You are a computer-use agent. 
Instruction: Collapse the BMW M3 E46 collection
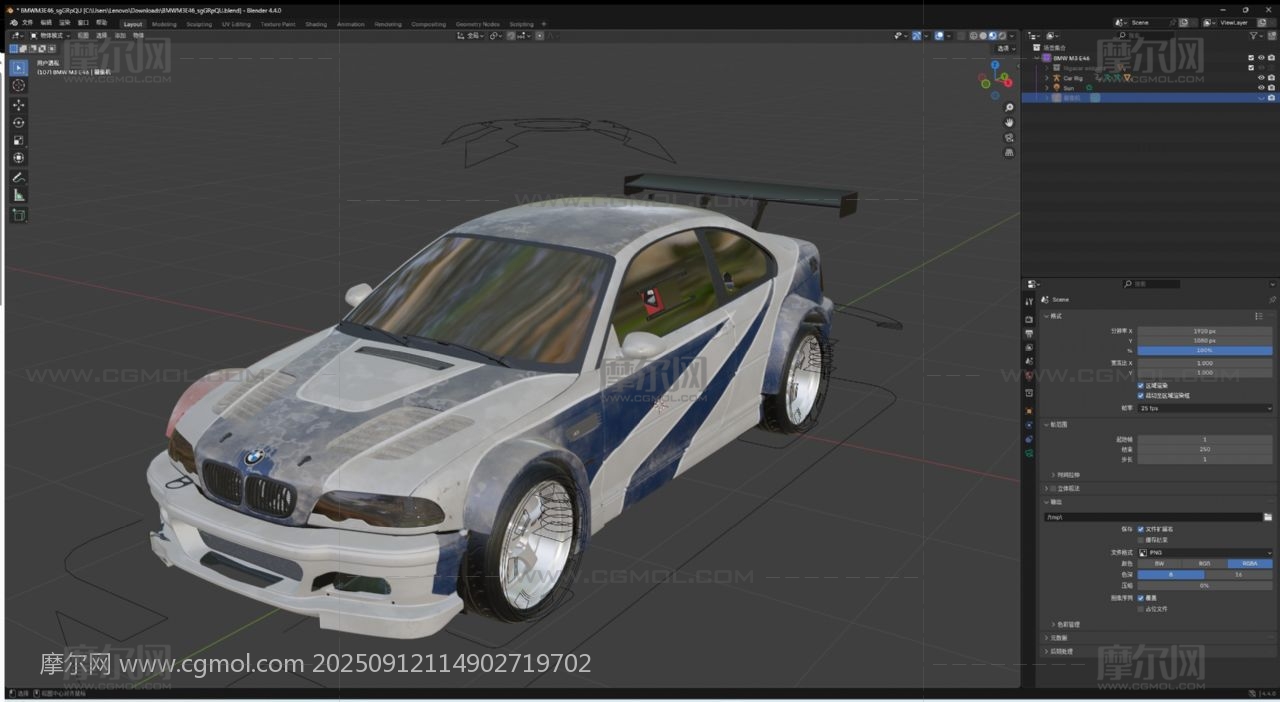1037,58
